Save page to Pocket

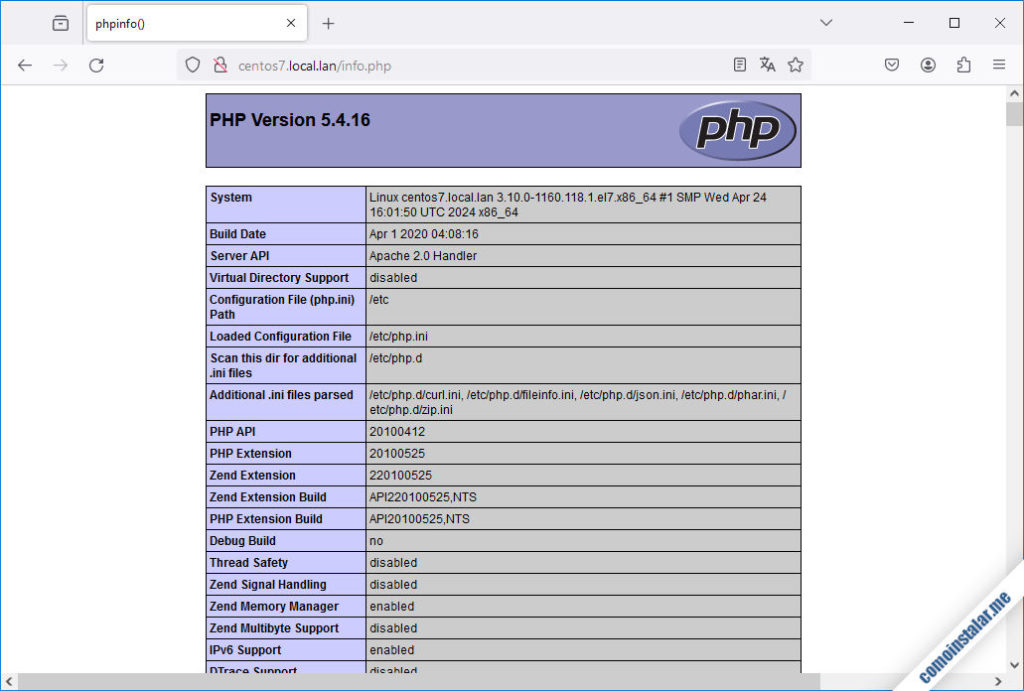point(892,65)
